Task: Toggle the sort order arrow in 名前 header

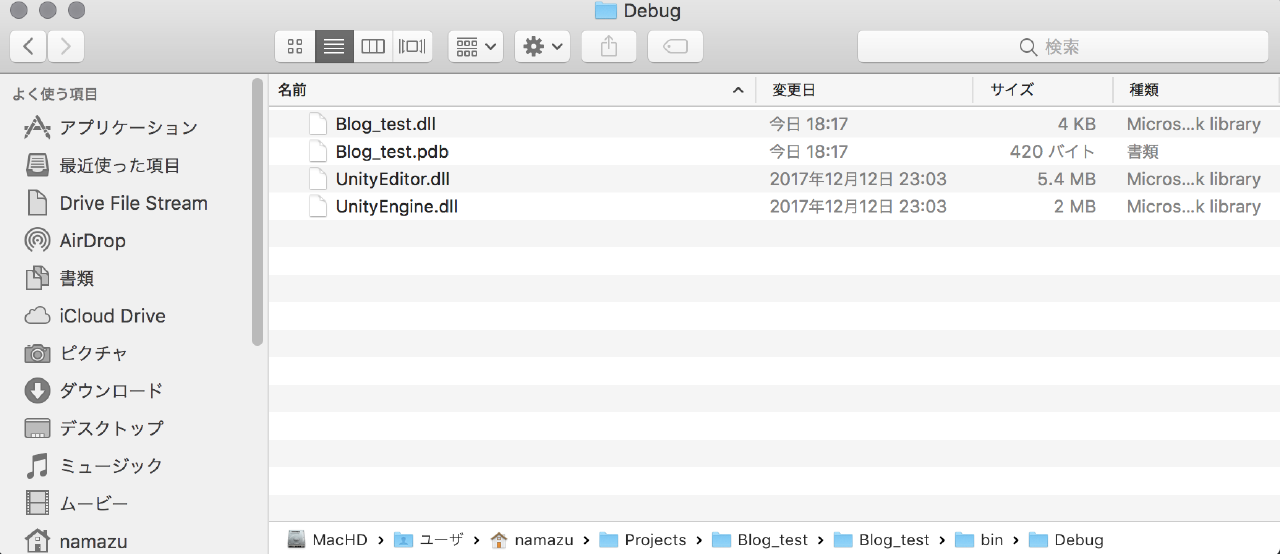Action: pyautogui.click(x=738, y=90)
